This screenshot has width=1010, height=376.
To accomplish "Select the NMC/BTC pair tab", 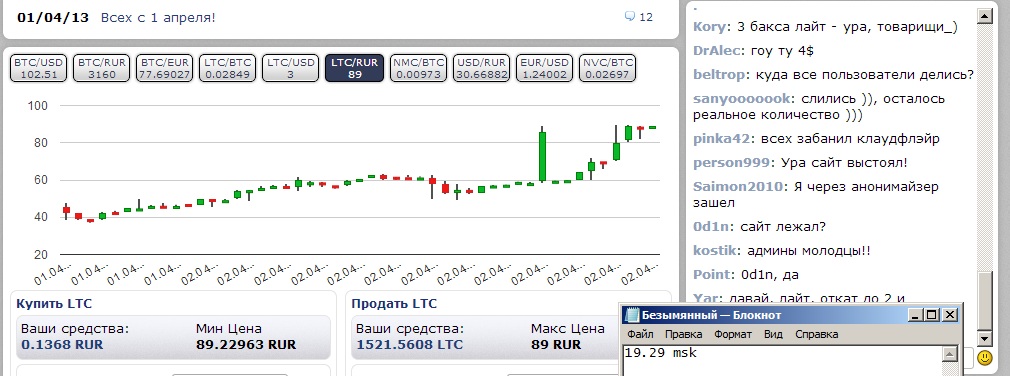I will (418, 68).
